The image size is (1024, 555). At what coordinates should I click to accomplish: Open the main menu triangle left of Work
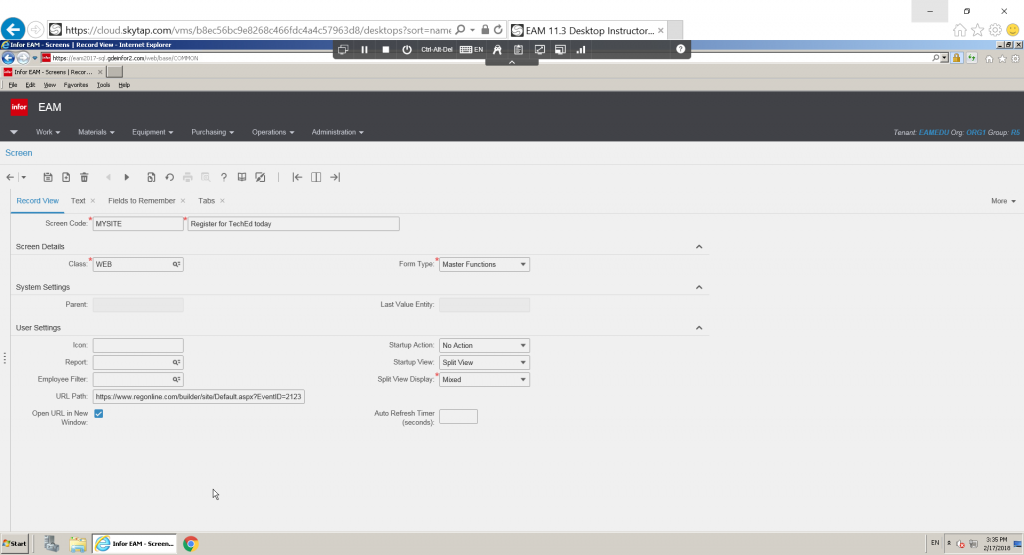[14, 132]
